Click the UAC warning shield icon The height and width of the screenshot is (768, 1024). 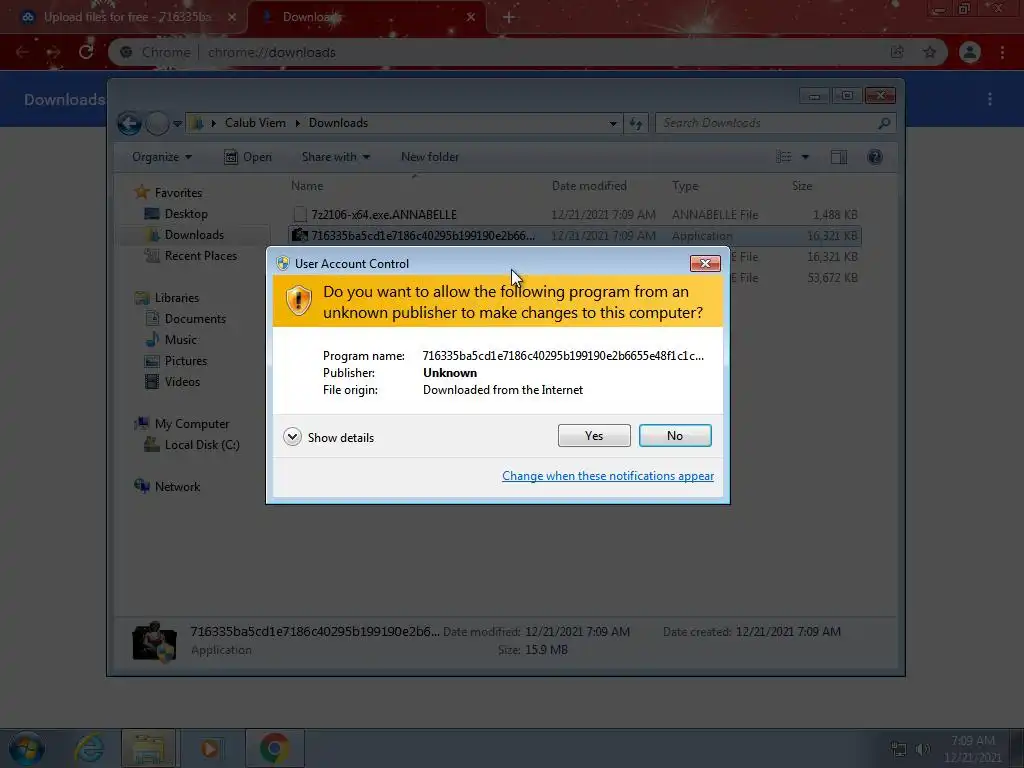point(298,300)
